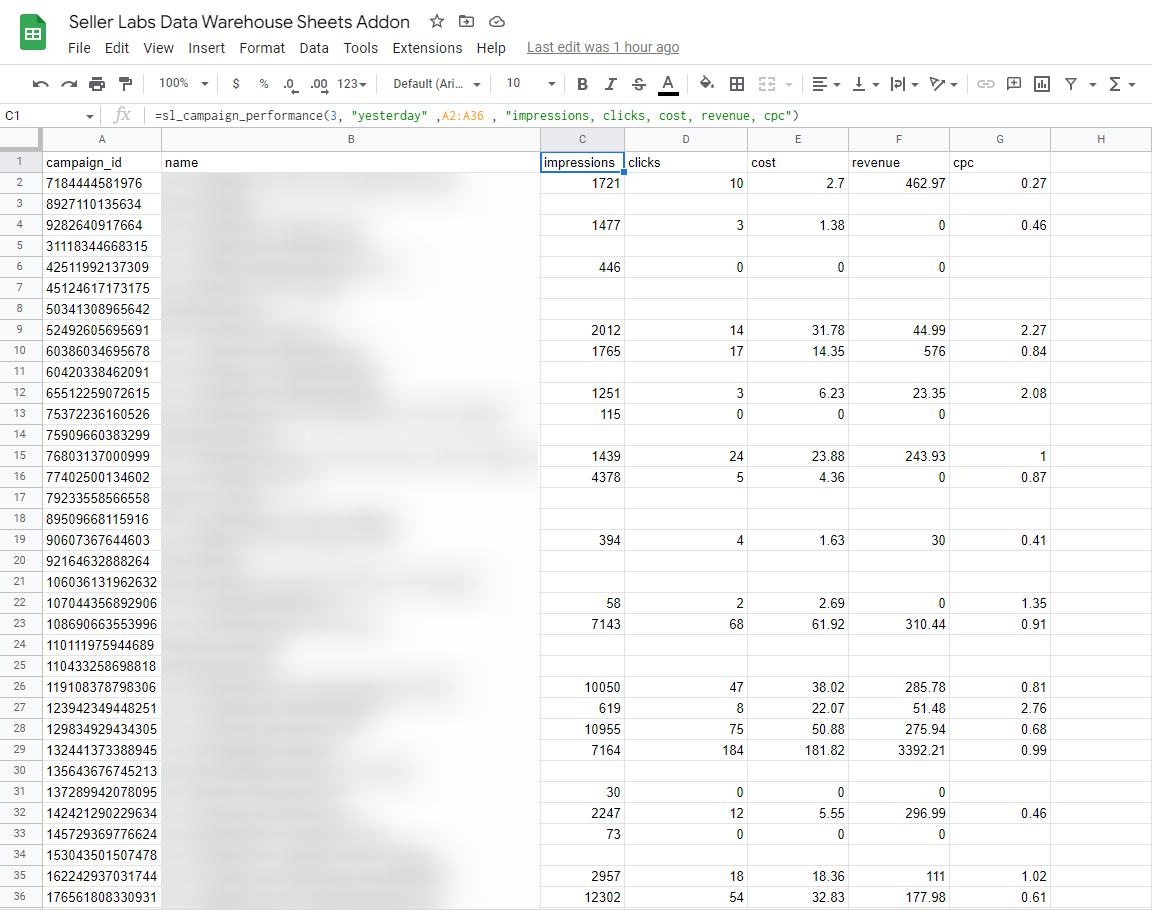Click the Insert link icon

pyautogui.click(x=985, y=84)
